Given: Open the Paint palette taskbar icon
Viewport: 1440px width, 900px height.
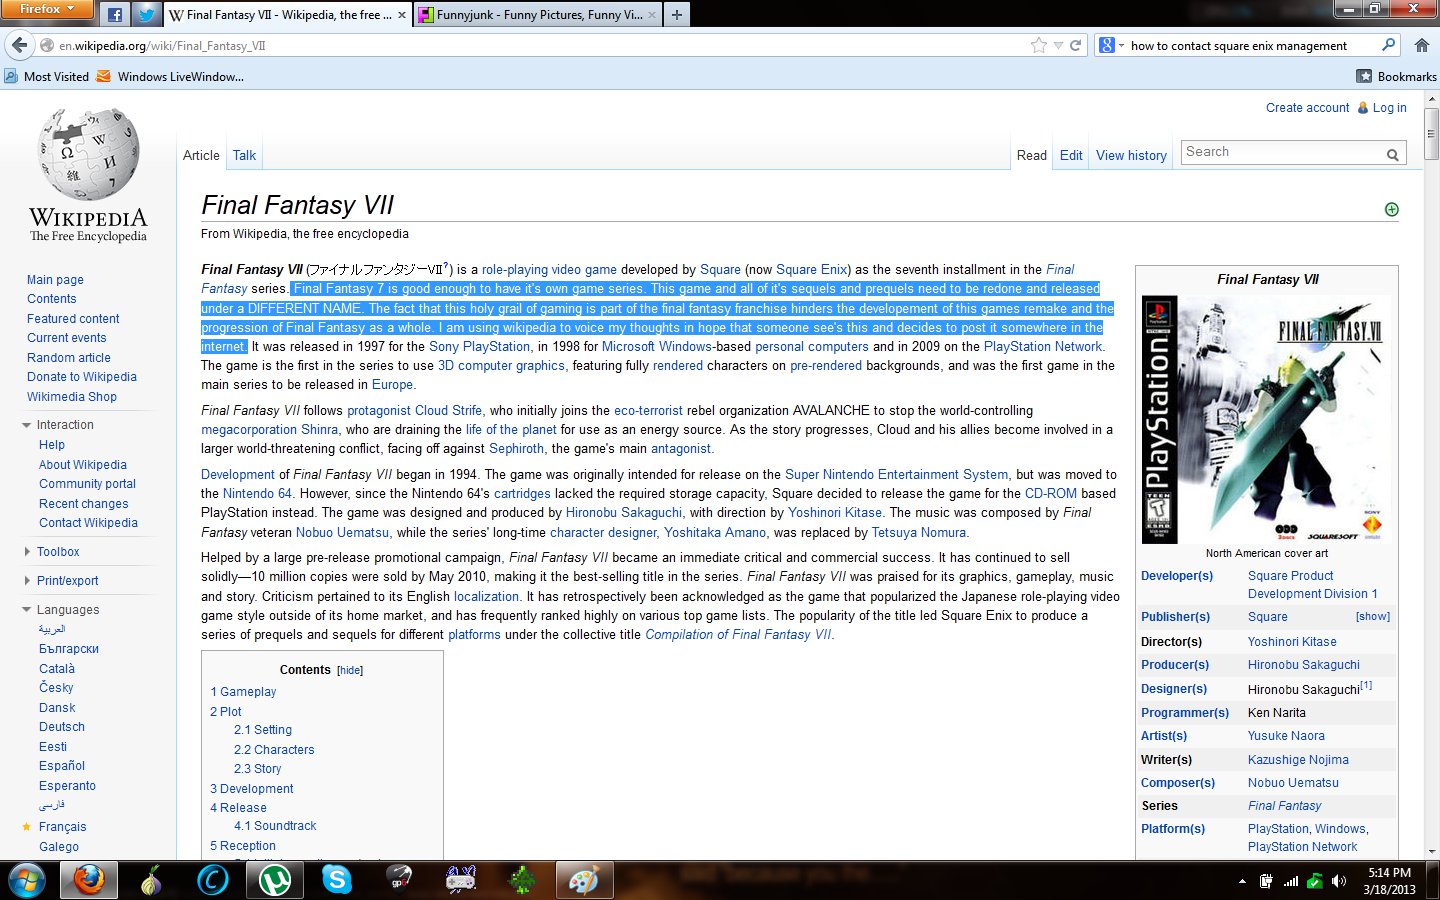Looking at the screenshot, I should [584, 880].
